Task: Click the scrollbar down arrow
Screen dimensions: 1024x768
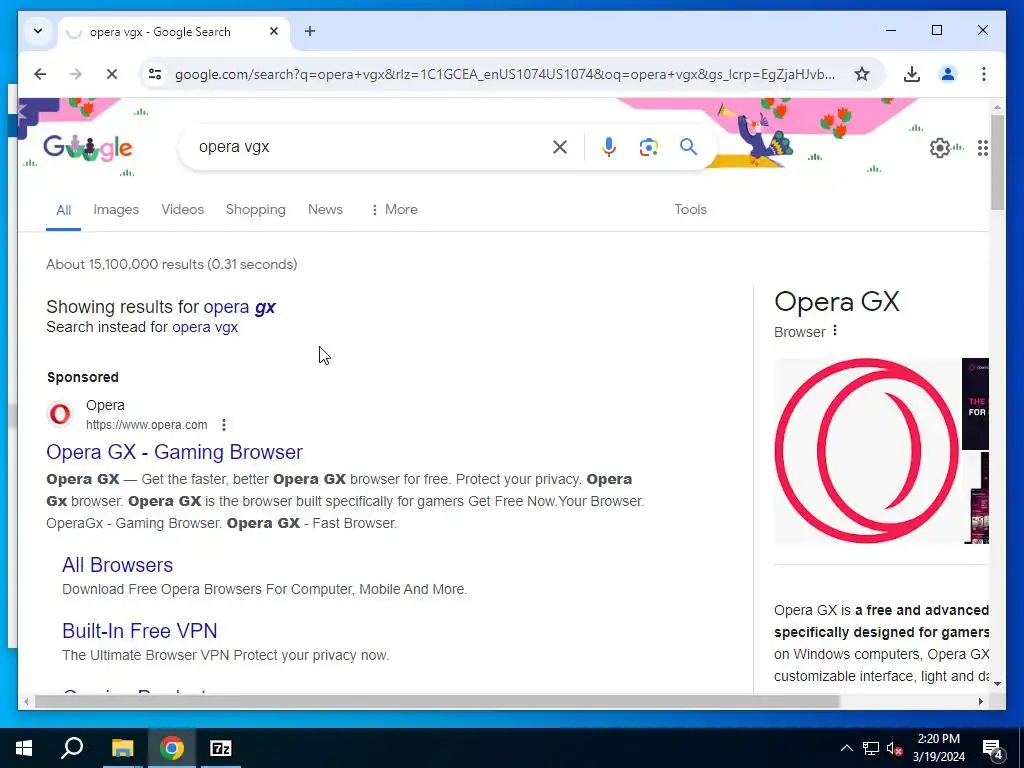Action: click(x=997, y=684)
